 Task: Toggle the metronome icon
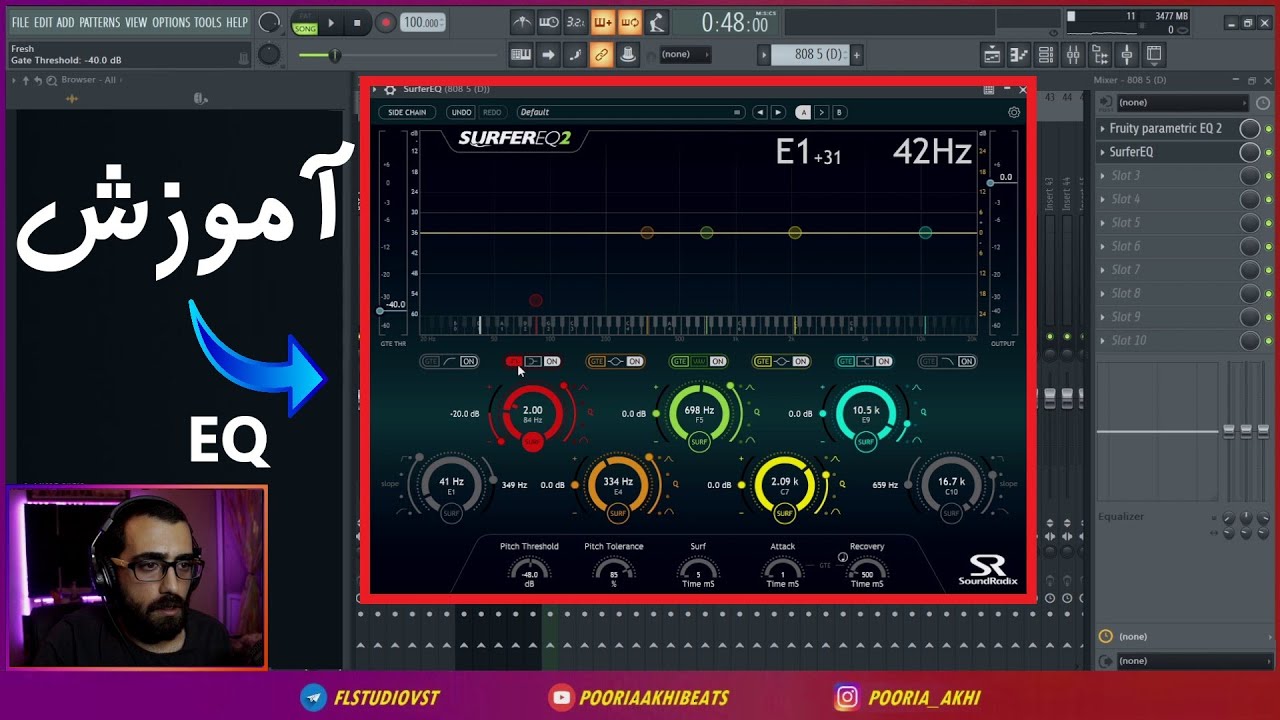click(522, 22)
